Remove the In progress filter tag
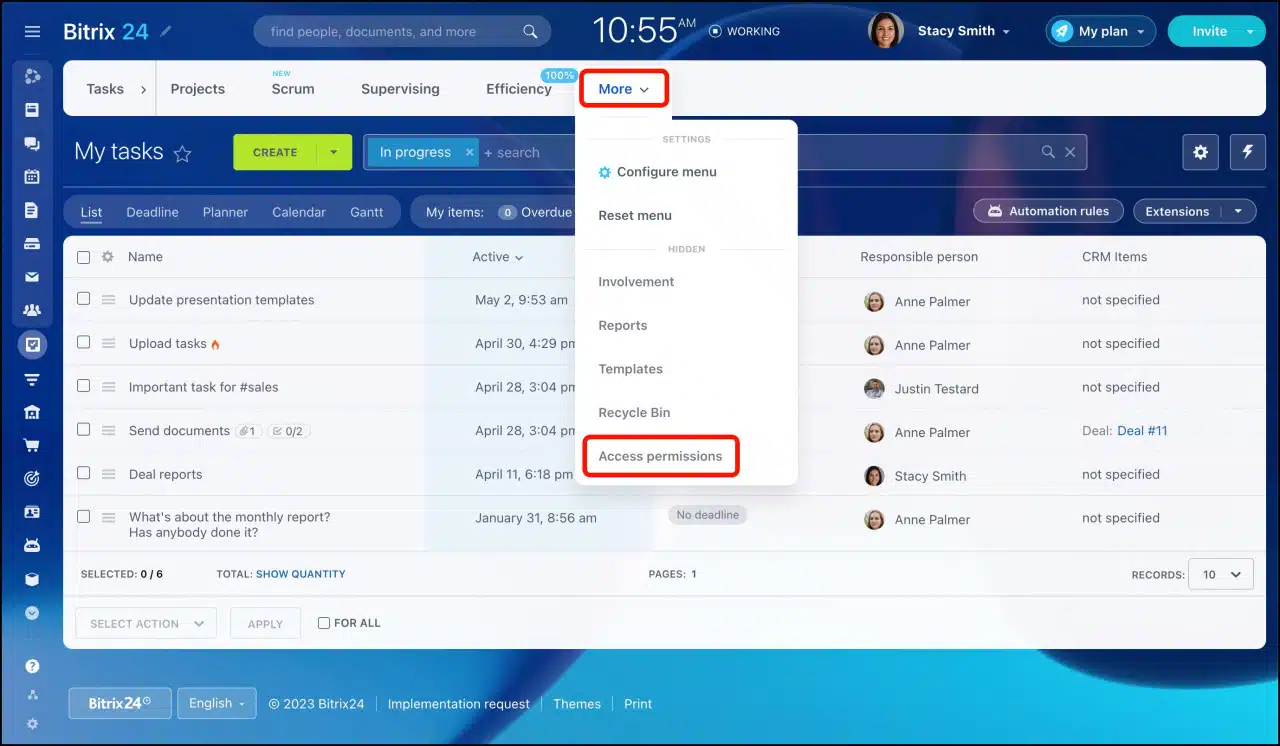Viewport: 1280px width, 746px height. pyautogui.click(x=469, y=153)
